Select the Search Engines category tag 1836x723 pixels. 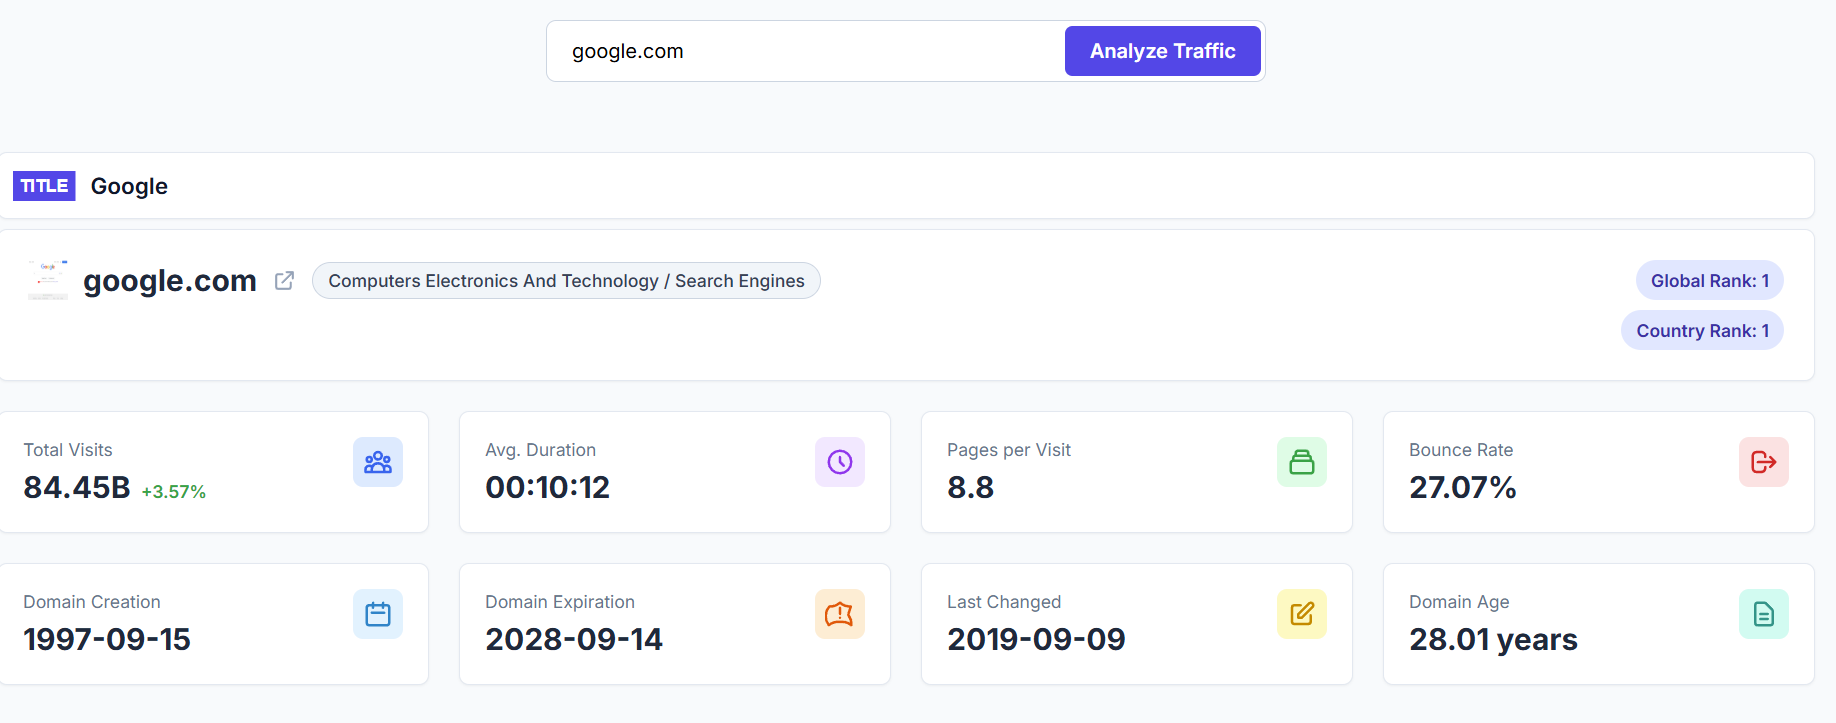point(566,281)
